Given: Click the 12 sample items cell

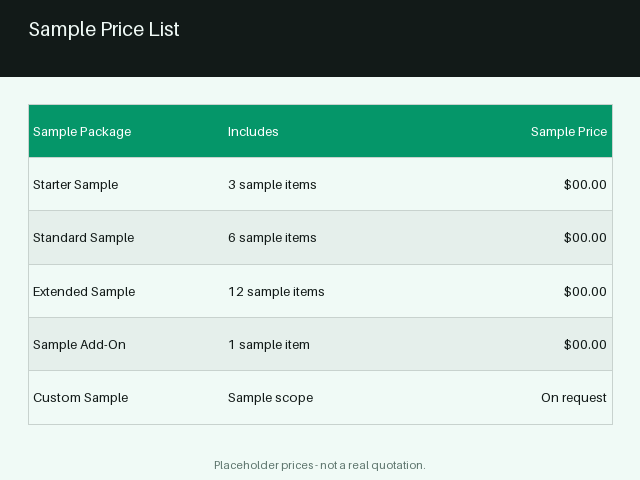Looking at the screenshot, I should point(276,291).
